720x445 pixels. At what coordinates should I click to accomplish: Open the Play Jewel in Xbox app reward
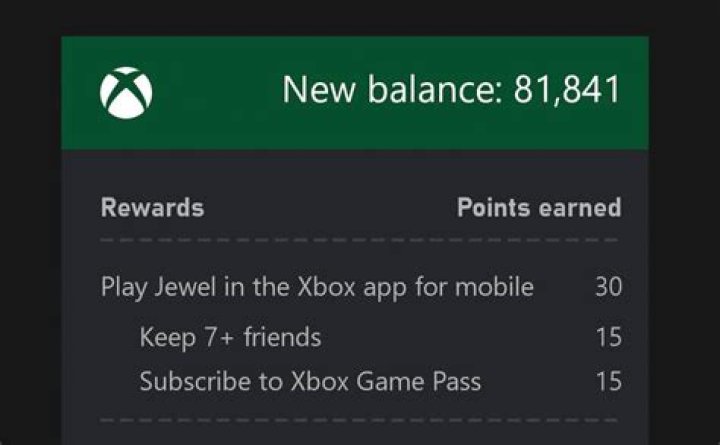[317, 288]
